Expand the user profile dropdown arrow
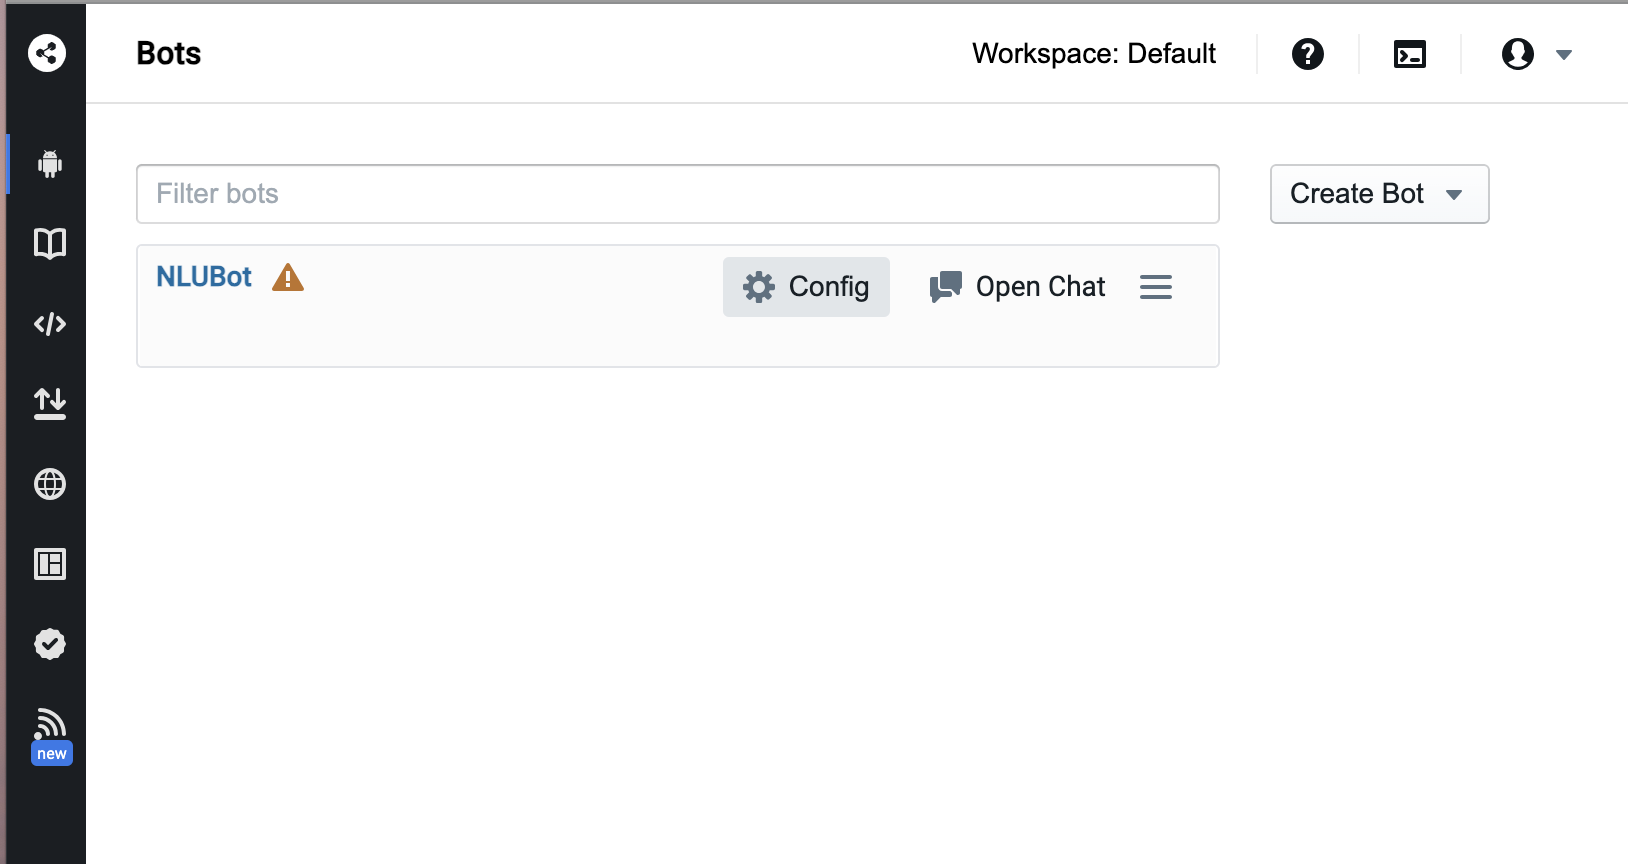This screenshot has height=864, width=1628. tap(1564, 55)
